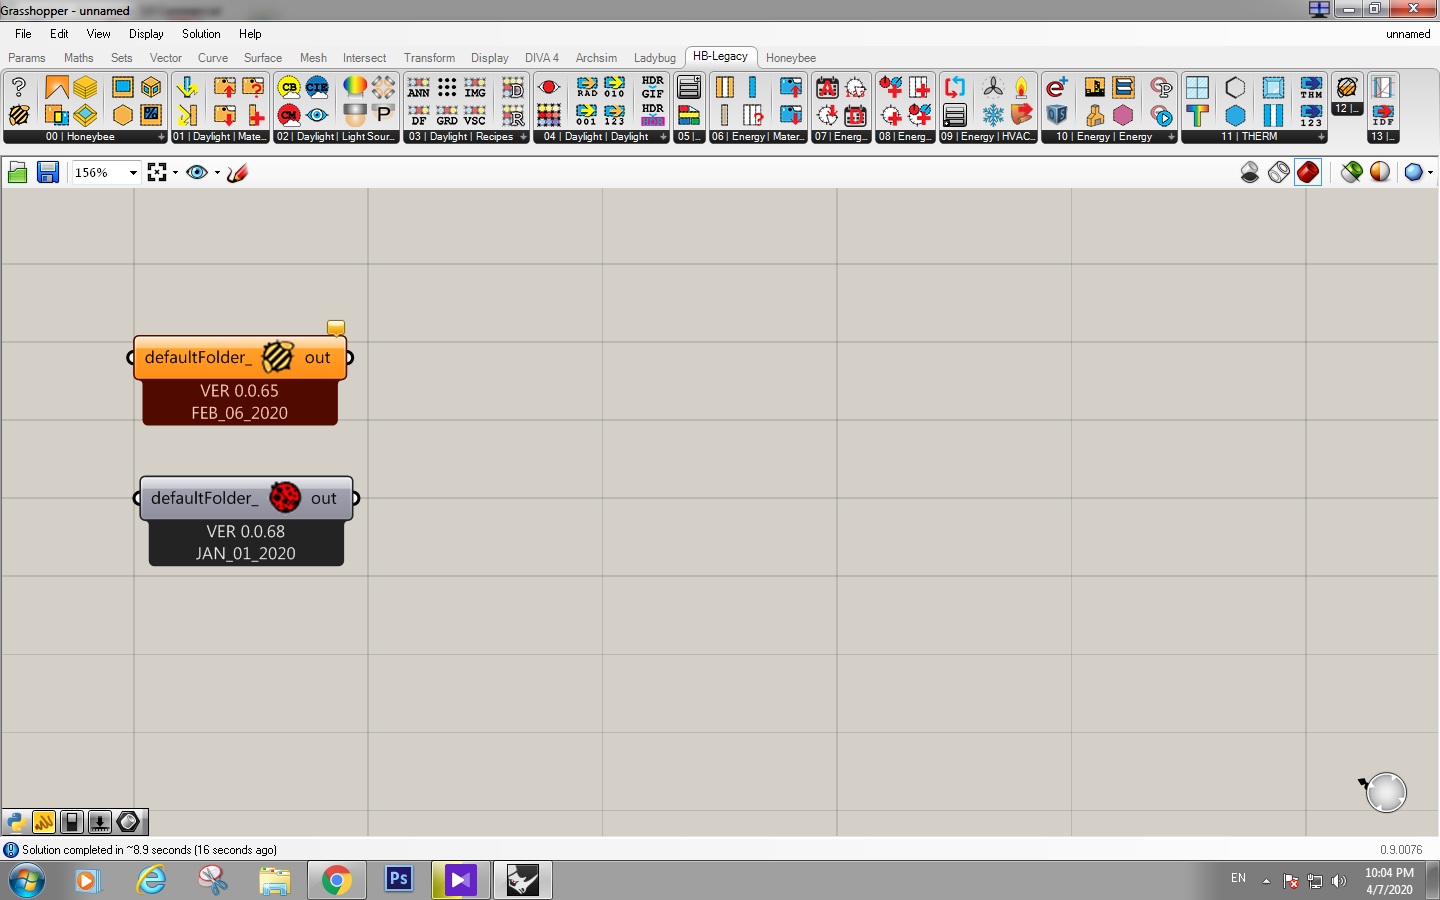1440x900 pixels.
Task: Select the GRD grid-based recipe icon
Action: (447, 115)
